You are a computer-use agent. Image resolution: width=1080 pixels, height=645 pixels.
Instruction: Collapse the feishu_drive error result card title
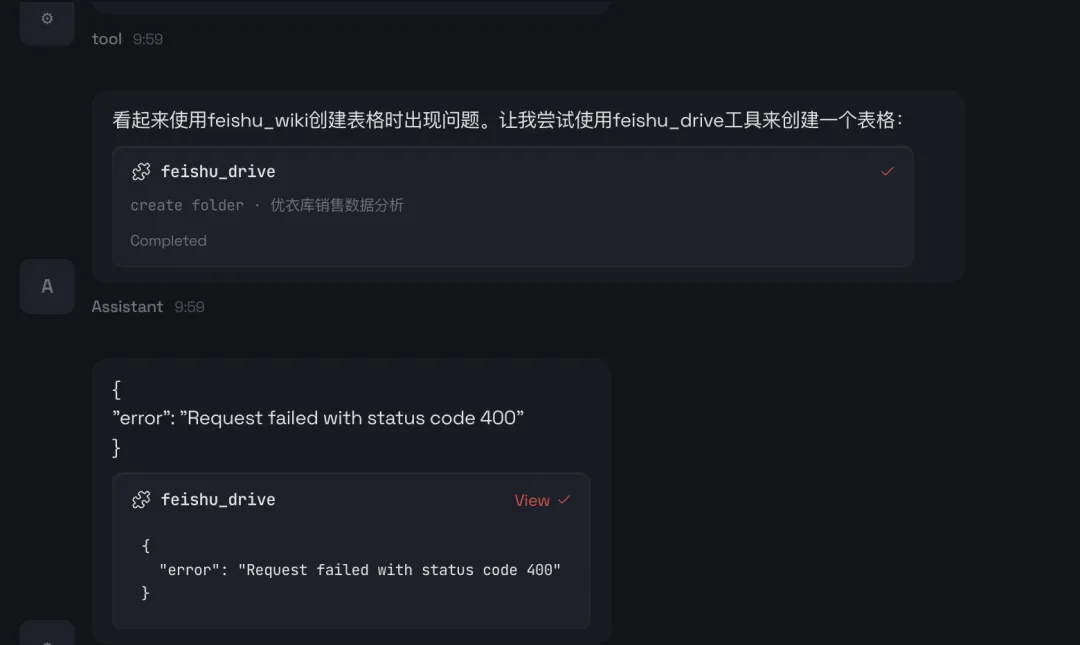click(x=218, y=500)
